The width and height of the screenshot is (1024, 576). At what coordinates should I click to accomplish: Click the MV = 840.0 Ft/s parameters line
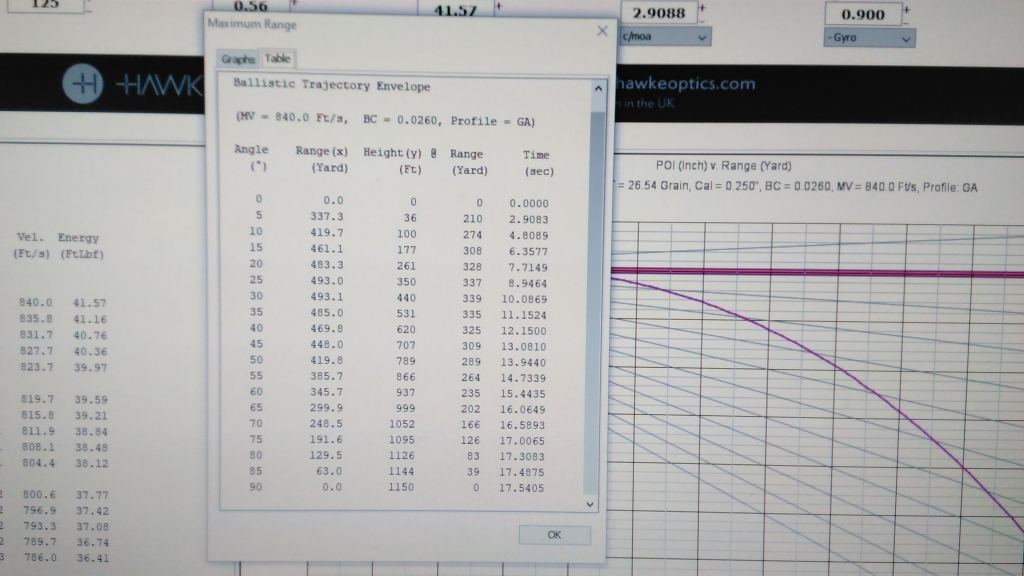tap(385, 120)
